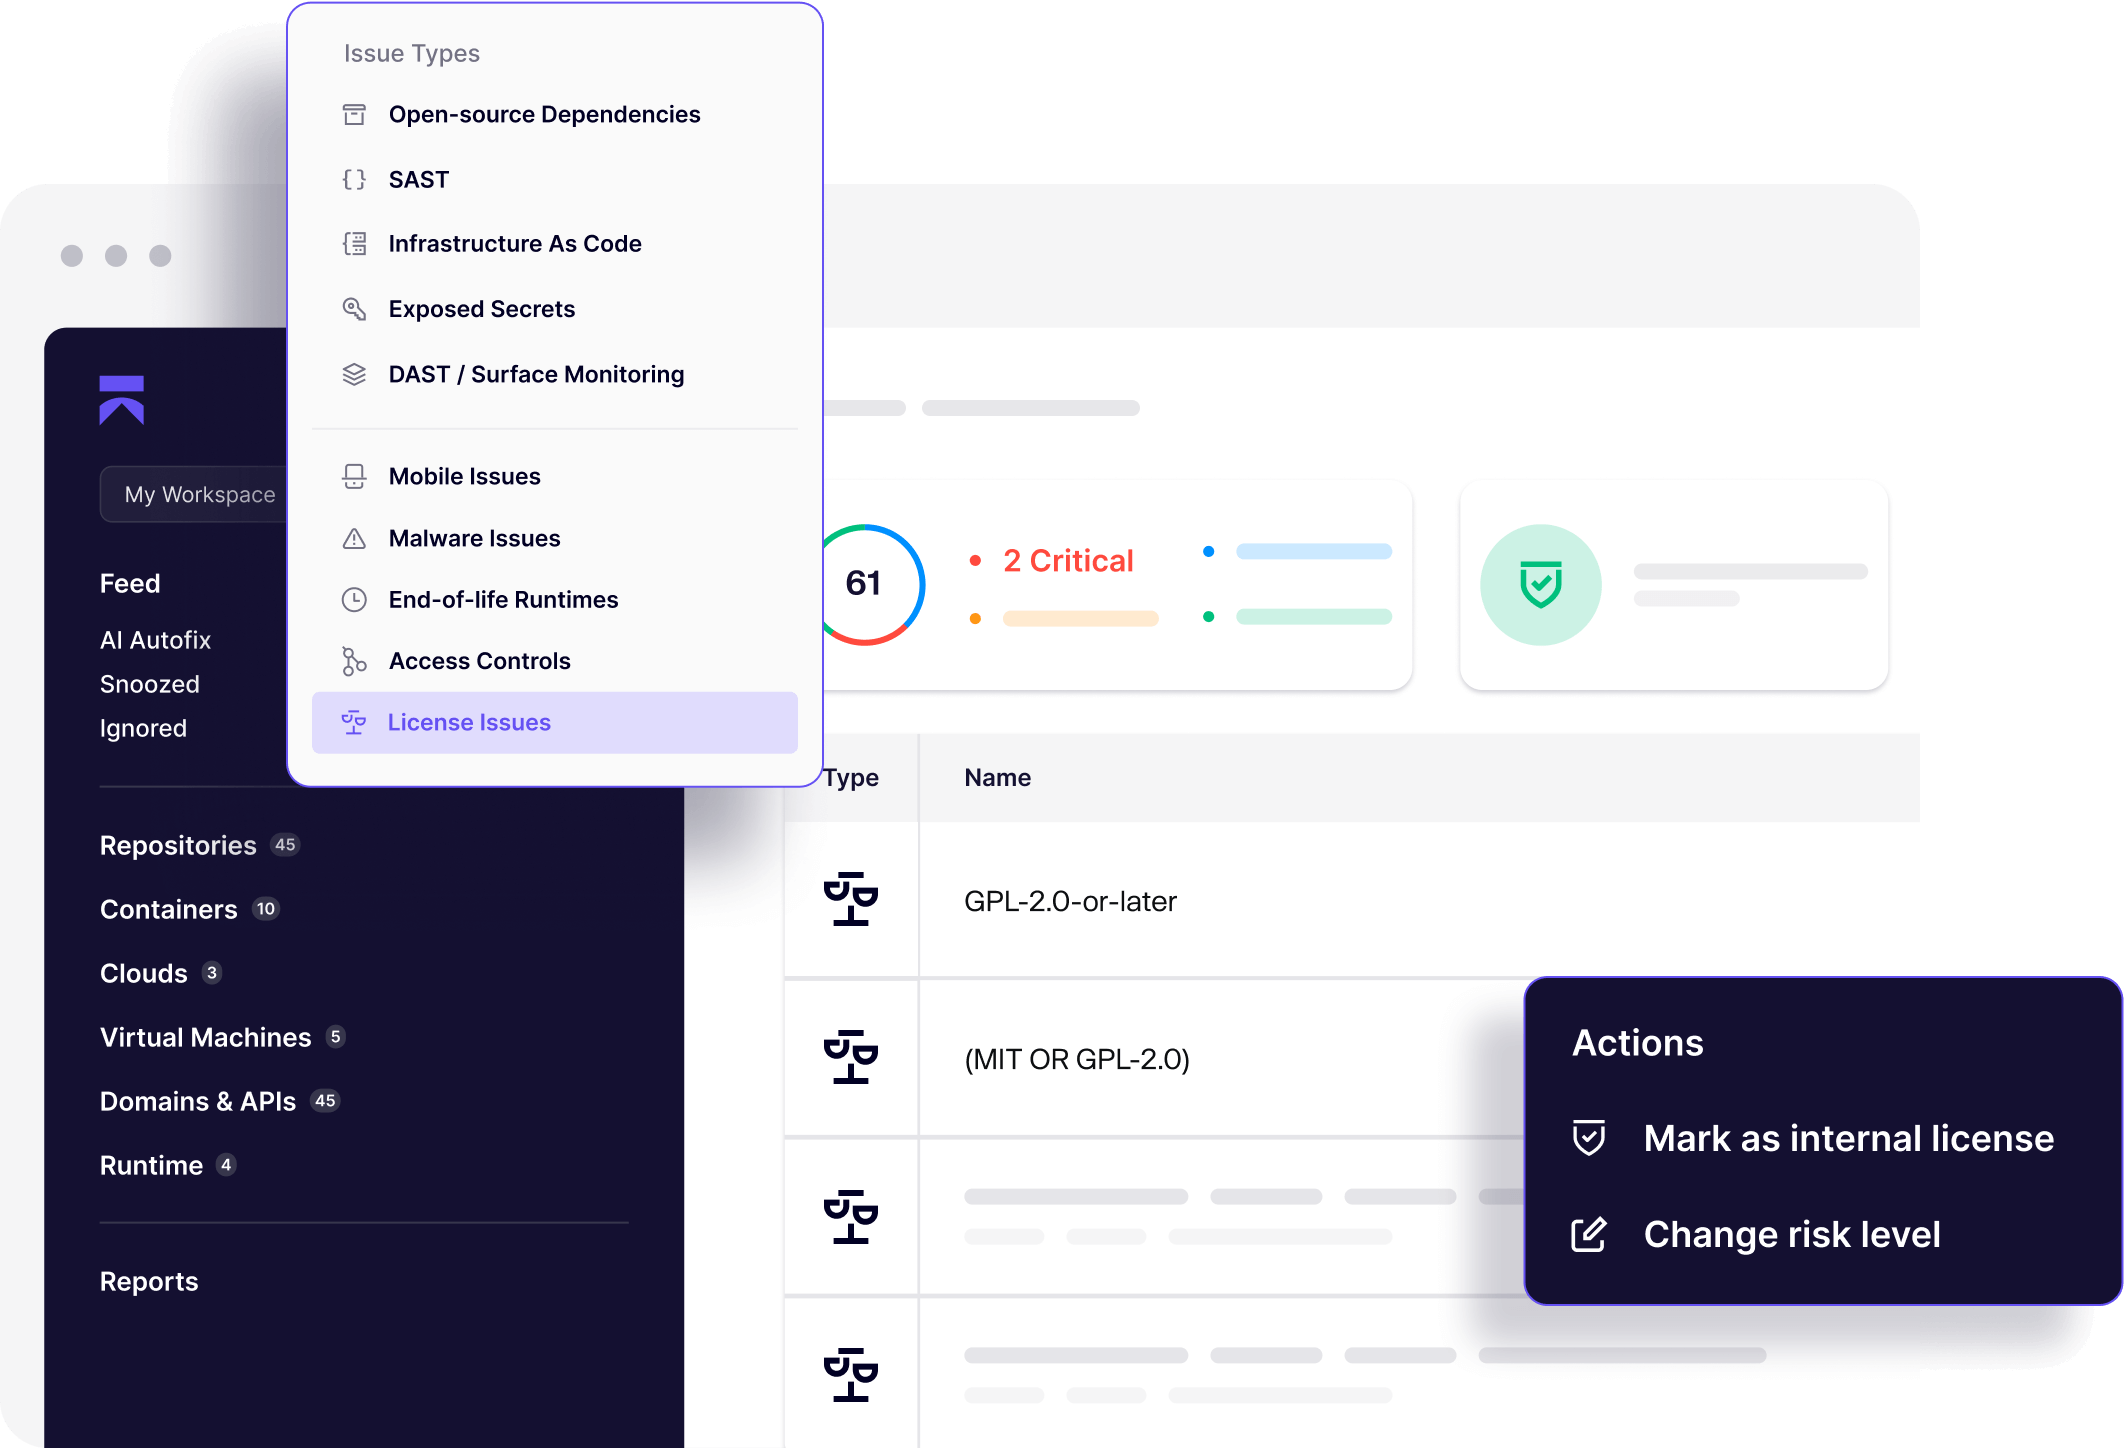Open the My Workspace dropdown
Image resolution: width=2124 pixels, height=1448 pixels.
pos(198,494)
